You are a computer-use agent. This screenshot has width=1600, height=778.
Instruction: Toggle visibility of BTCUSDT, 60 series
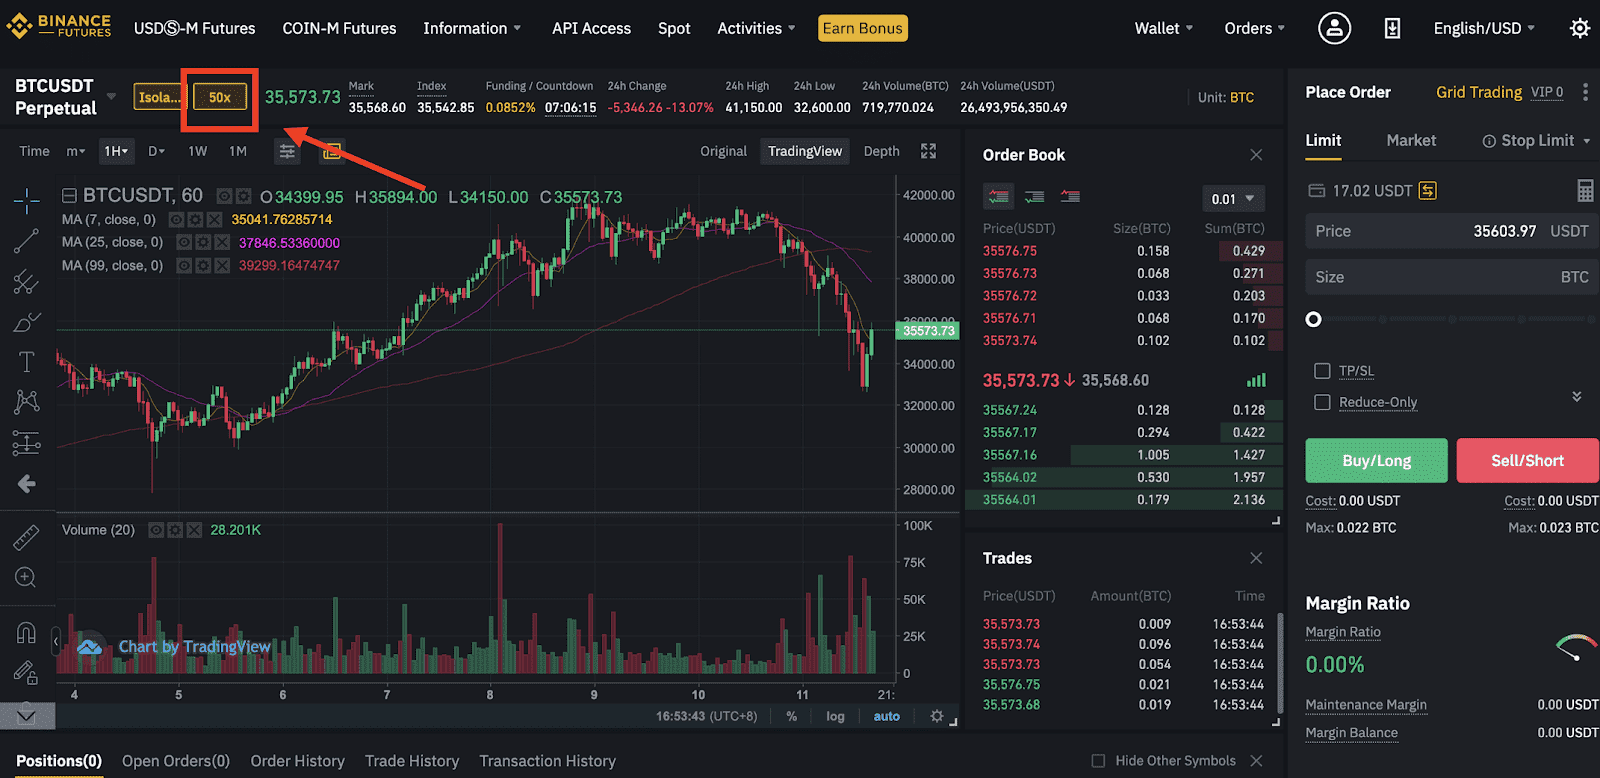(x=226, y=196)
